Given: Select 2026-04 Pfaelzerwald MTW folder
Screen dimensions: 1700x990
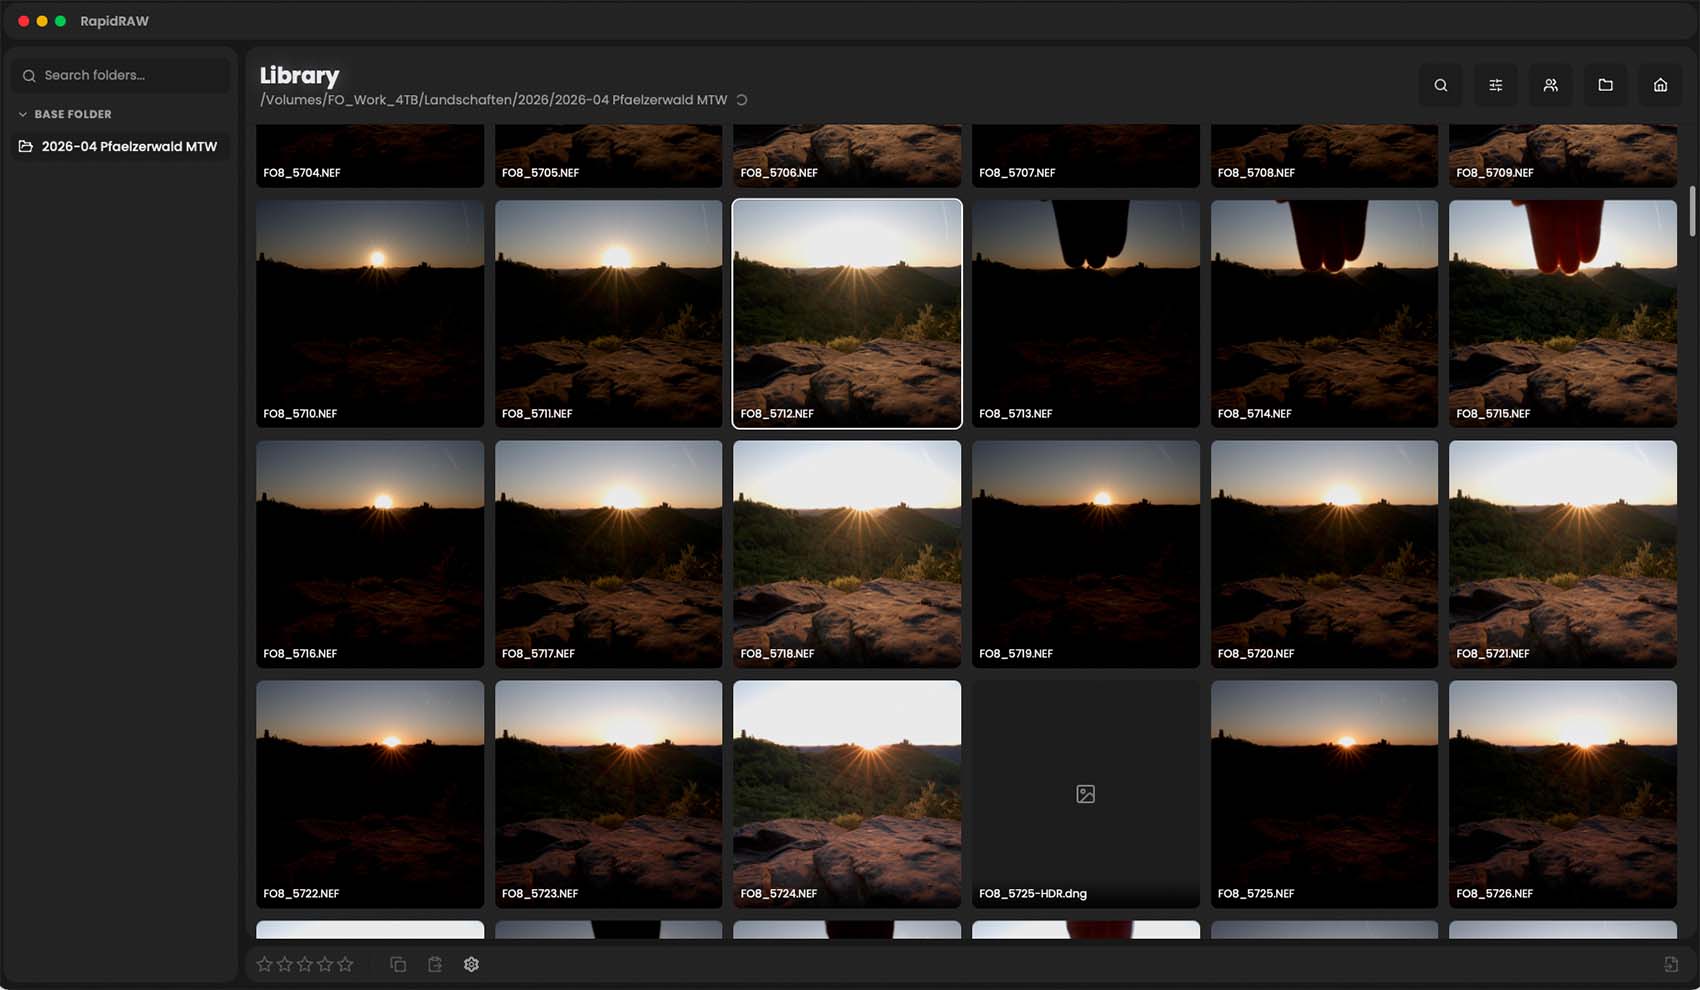Looking at the screenshot, I should point(120,146).
